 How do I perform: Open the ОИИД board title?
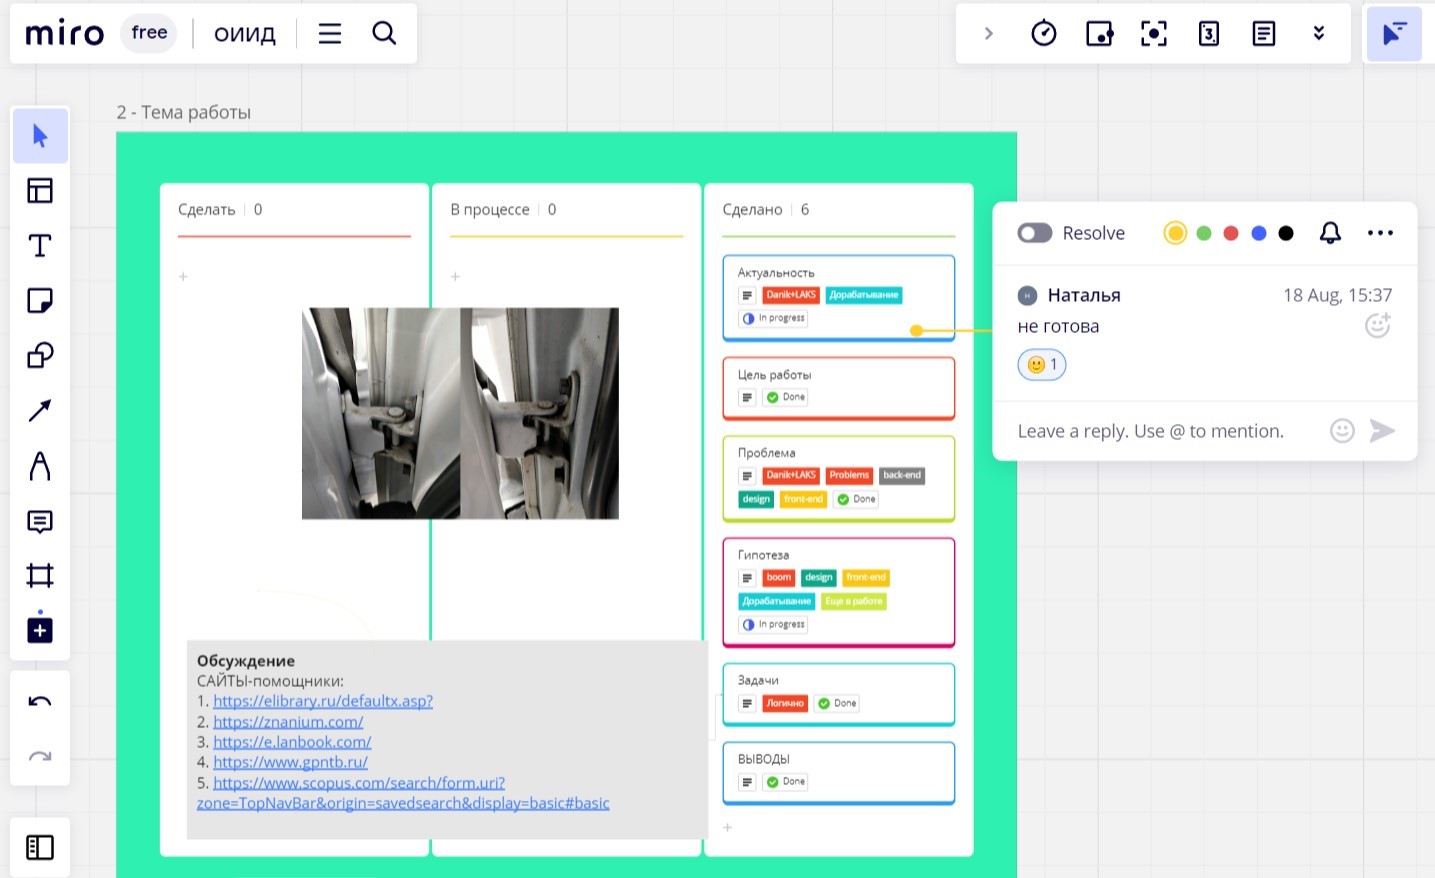tap(245, 34)
